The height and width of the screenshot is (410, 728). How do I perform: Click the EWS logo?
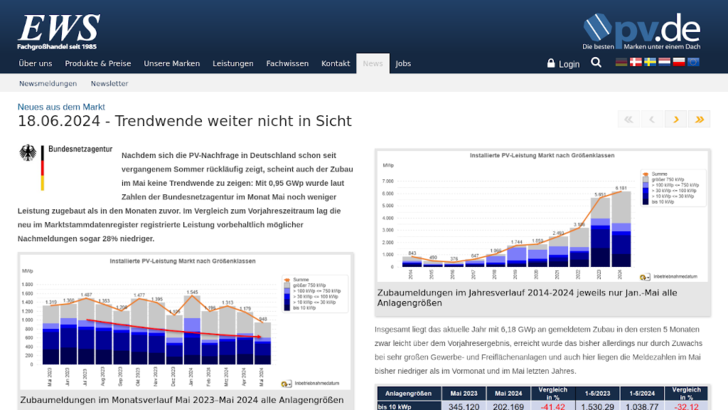tap(58, 31)
